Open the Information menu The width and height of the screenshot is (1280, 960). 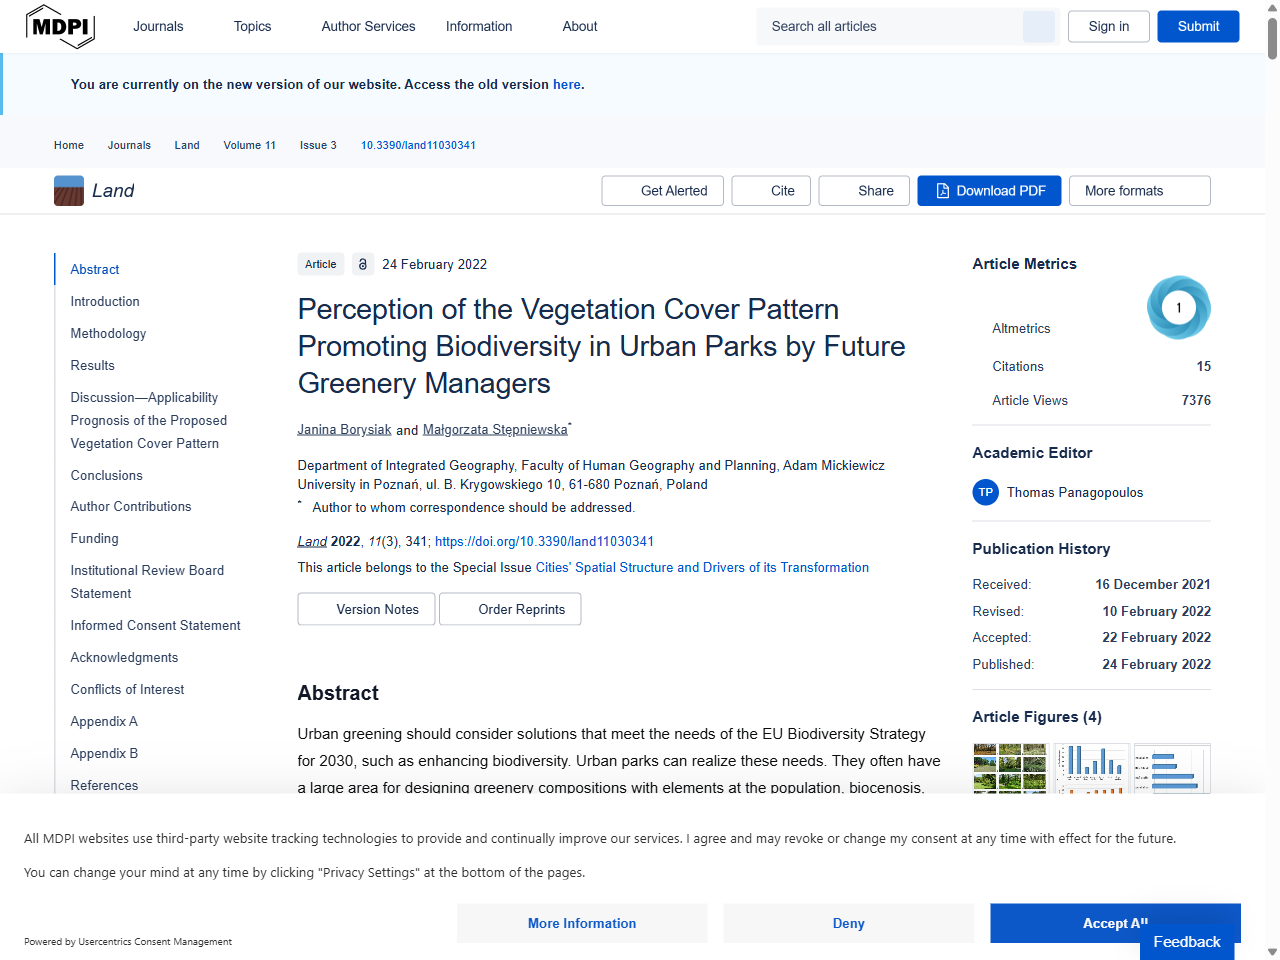[479, 26]
